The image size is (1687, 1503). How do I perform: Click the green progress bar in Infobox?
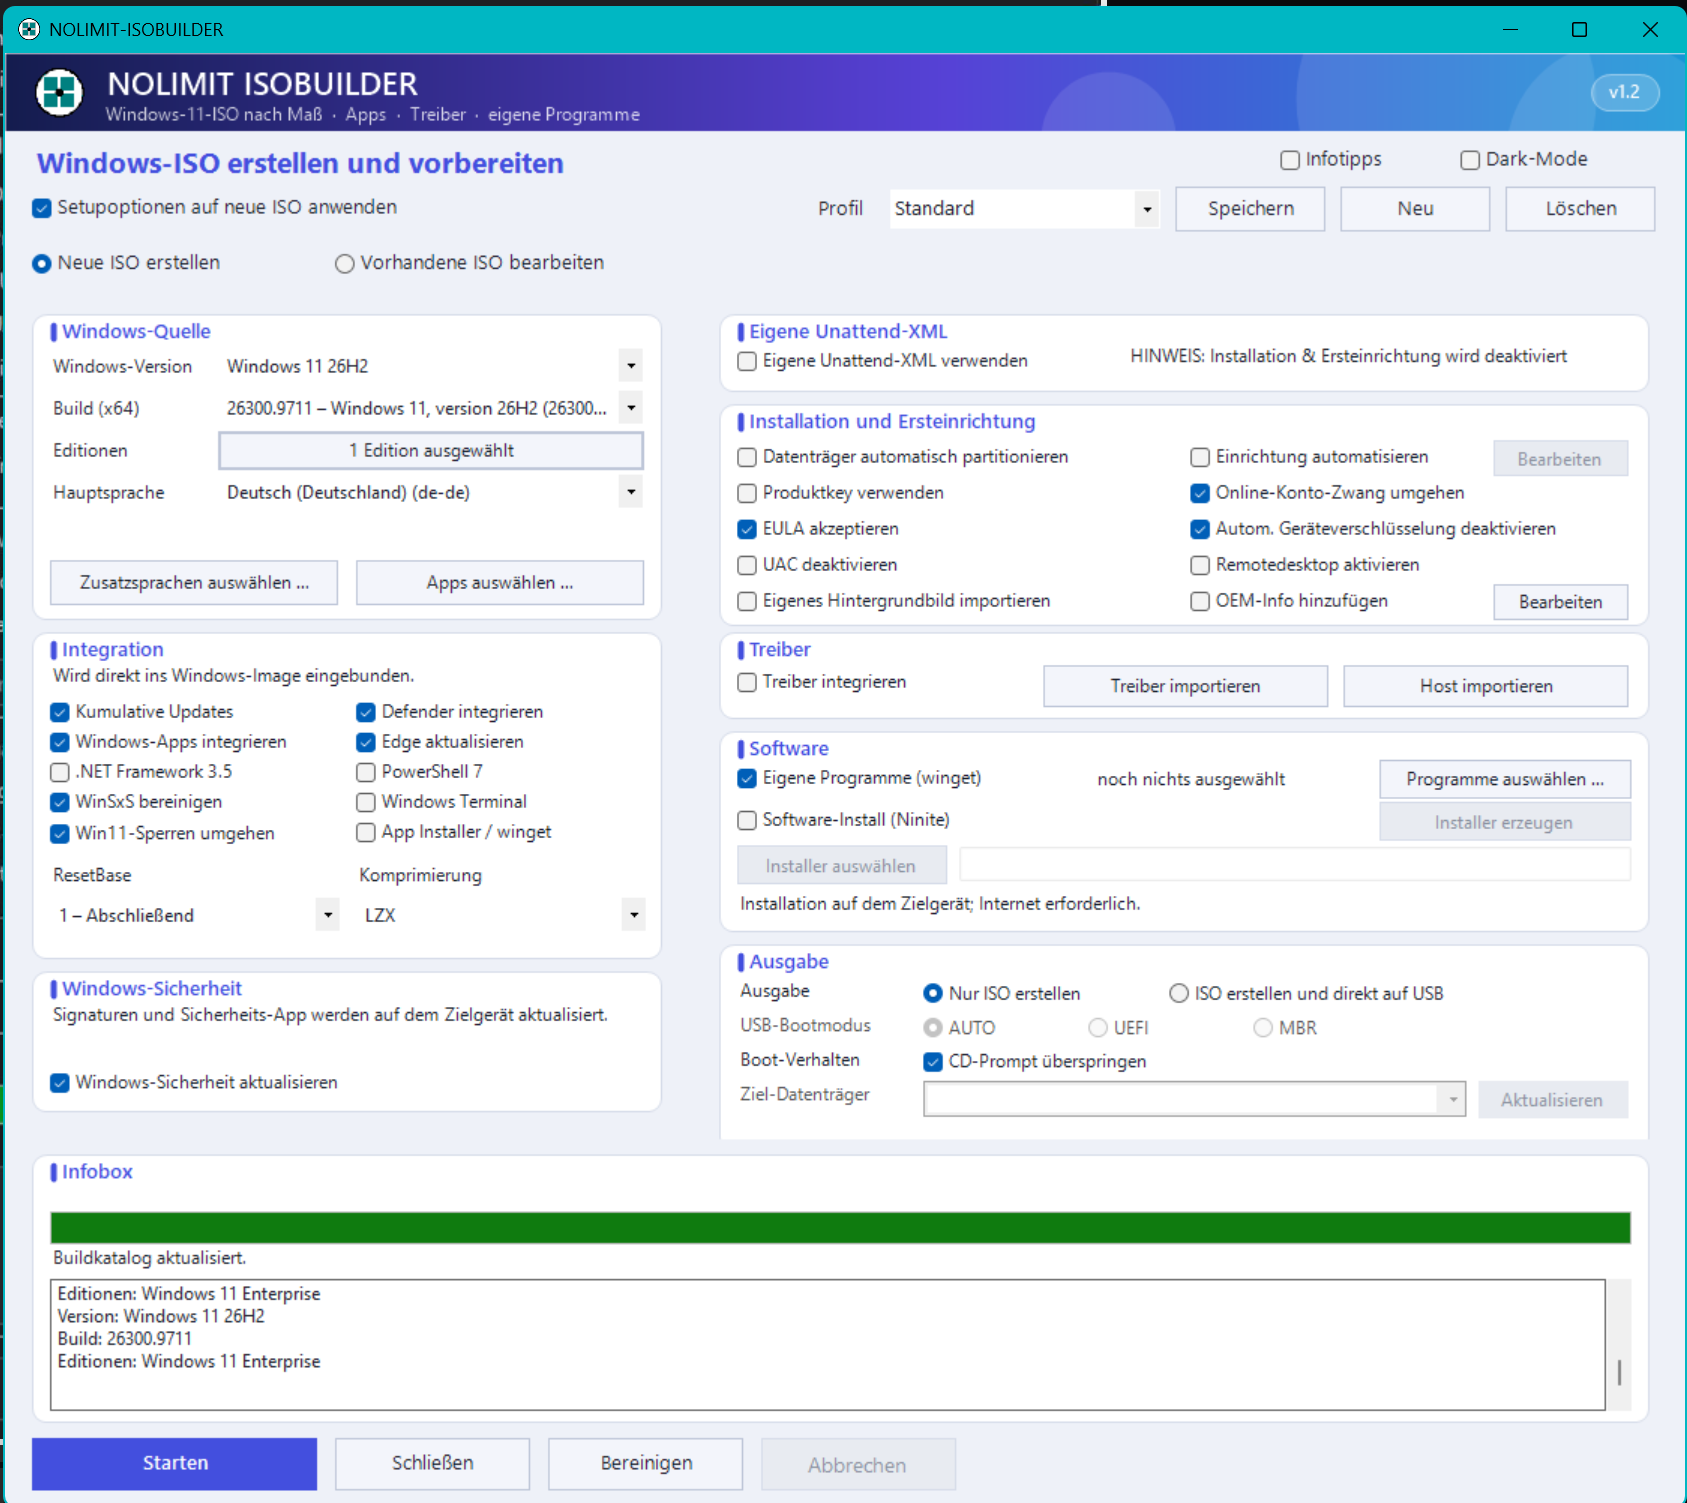coord(840,1228)
